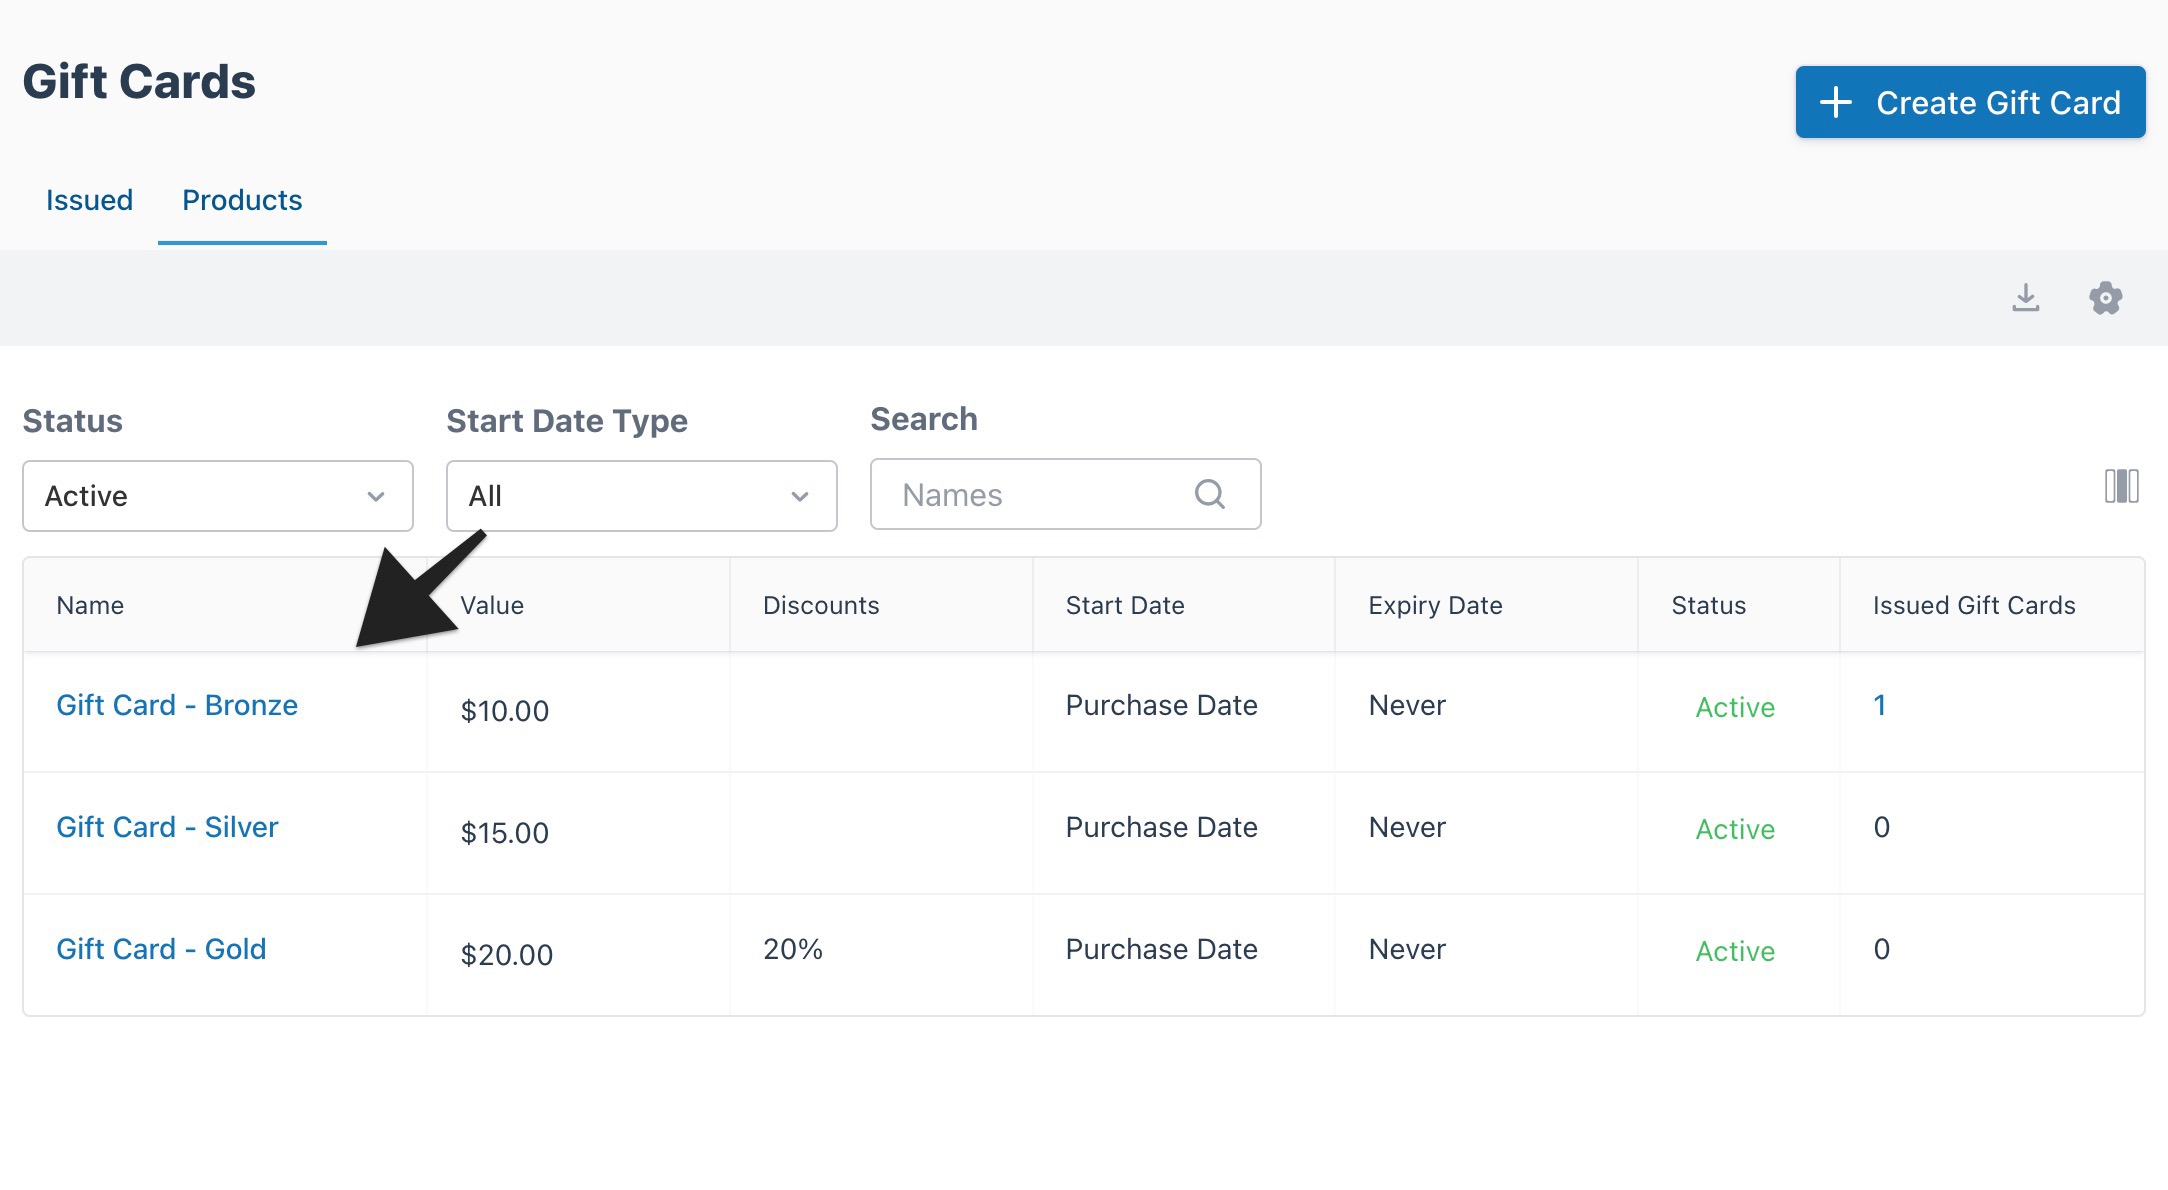
Task: Click Active status in Gold row
Action: click(x=1735, y=951)
